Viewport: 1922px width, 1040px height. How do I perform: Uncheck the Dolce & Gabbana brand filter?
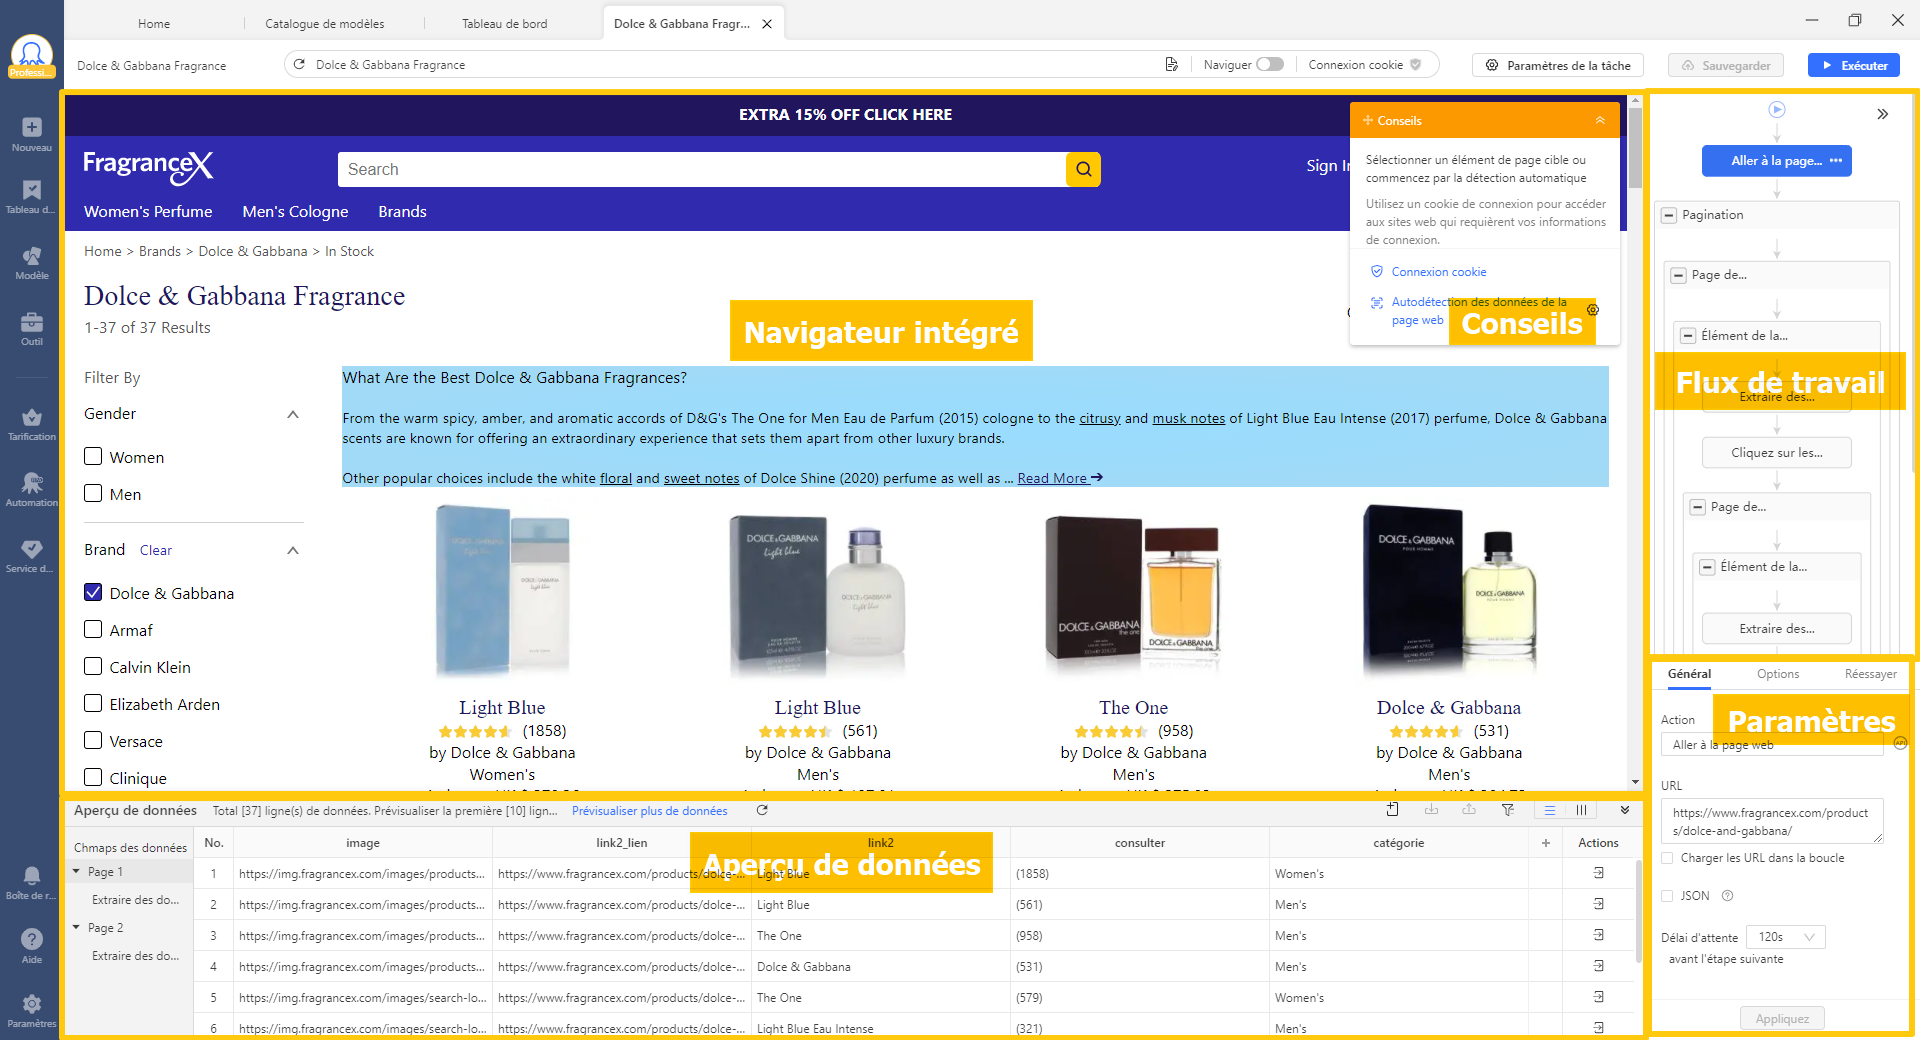(x=93, y=592)
